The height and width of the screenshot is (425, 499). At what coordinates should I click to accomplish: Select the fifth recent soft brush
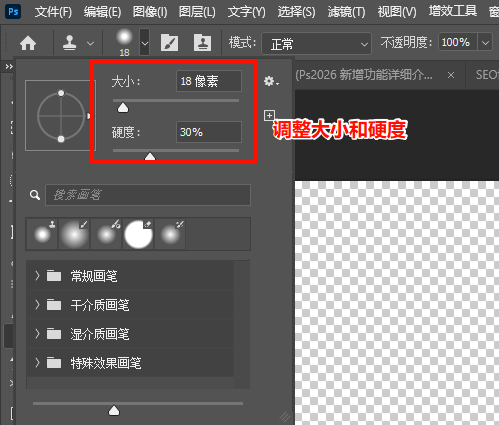170,234
